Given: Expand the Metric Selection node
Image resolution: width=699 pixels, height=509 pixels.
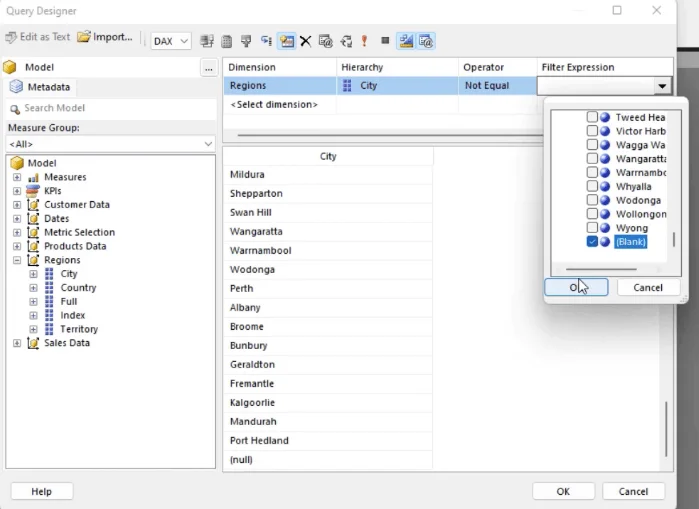Looking at the screenshot, I should click(x=17, y=232).
